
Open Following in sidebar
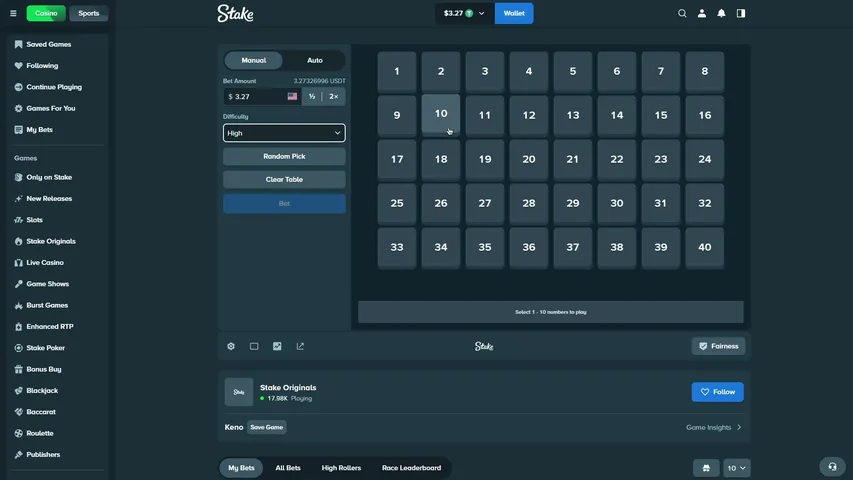point(42,65)
